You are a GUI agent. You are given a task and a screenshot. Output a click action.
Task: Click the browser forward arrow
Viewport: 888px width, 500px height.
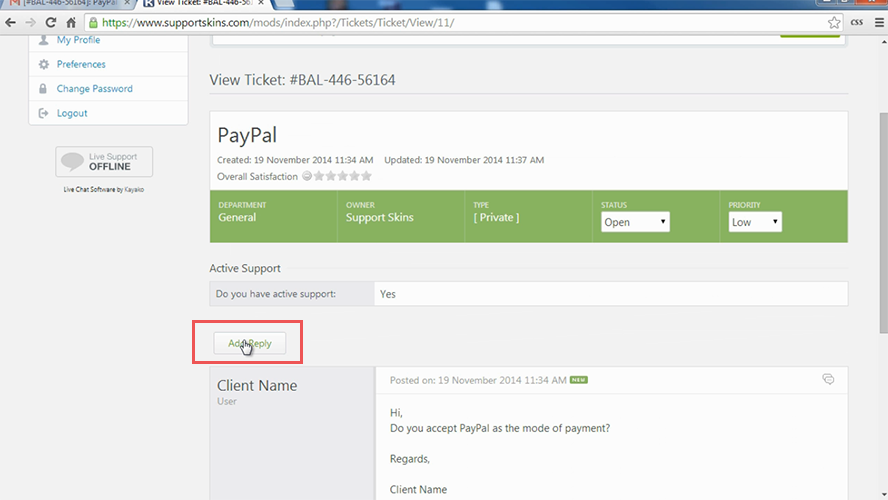click(x=31, y=22)
